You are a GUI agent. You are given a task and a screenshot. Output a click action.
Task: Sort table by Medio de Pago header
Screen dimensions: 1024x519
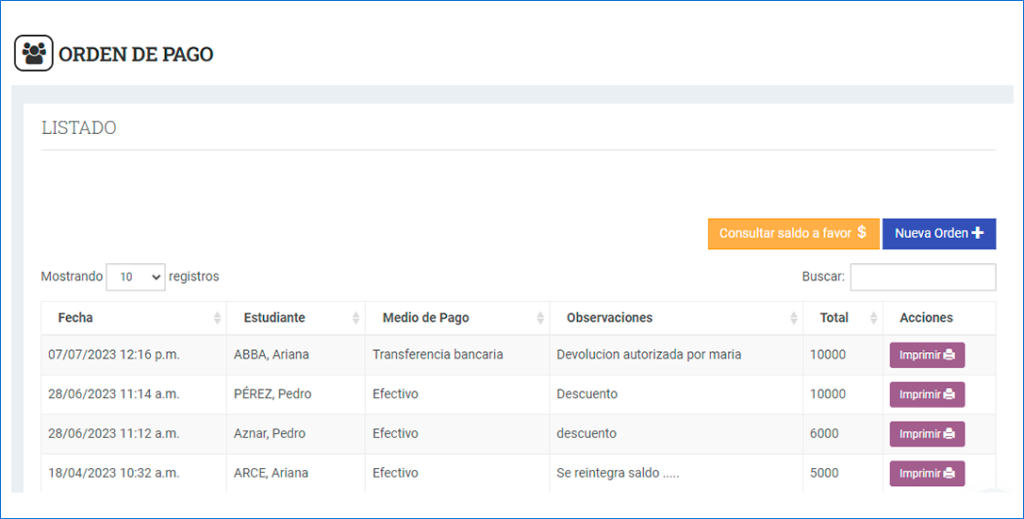425,318
